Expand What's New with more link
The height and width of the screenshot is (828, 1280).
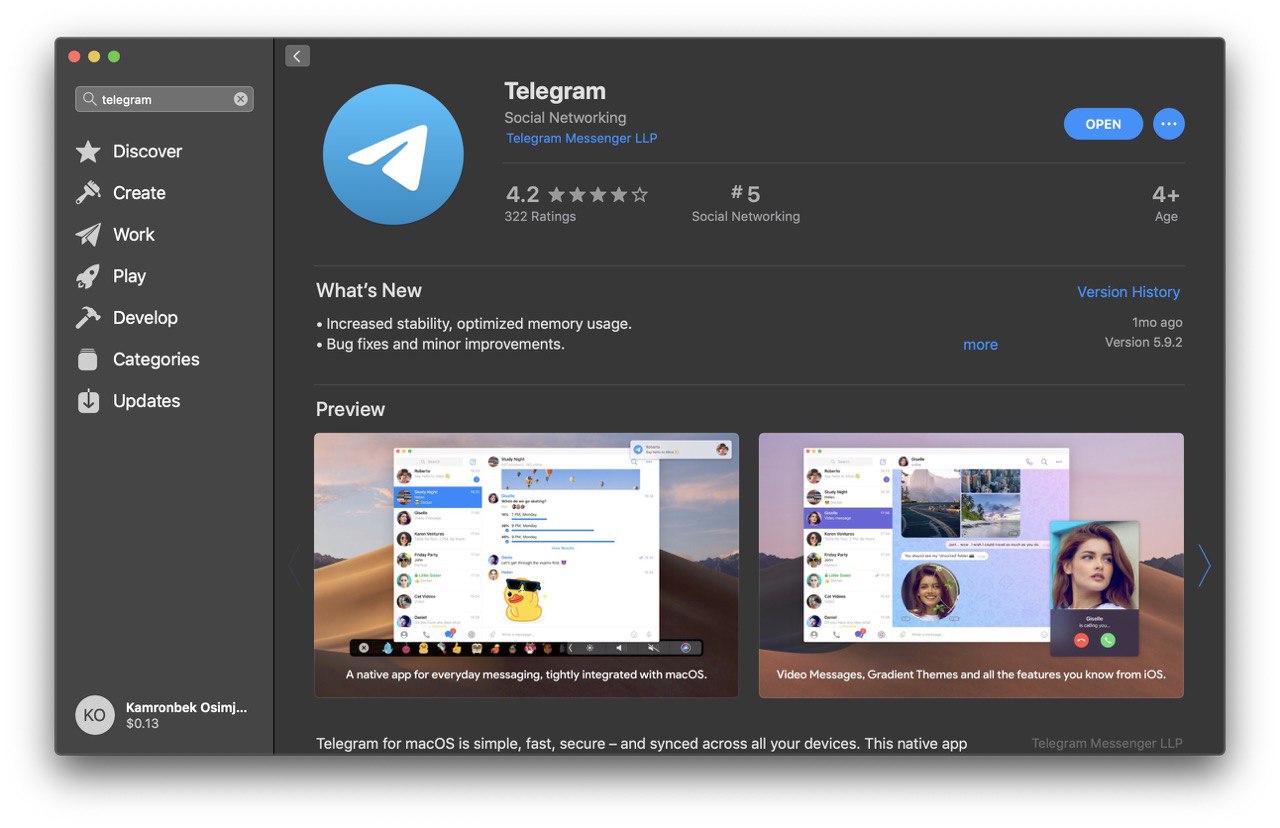[980, 344]
